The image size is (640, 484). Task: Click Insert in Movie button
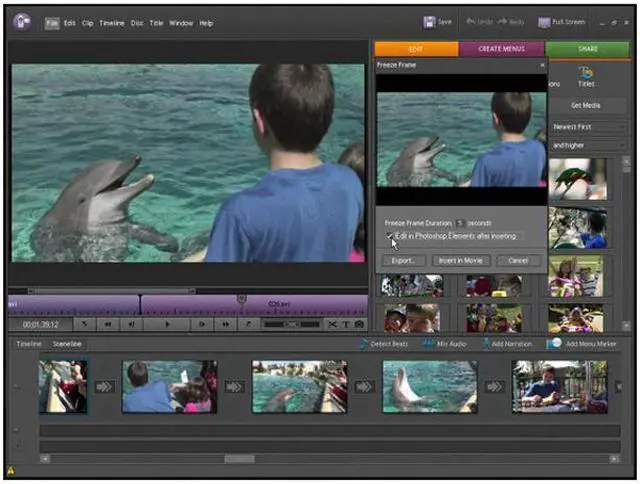(x=460, y=260)
